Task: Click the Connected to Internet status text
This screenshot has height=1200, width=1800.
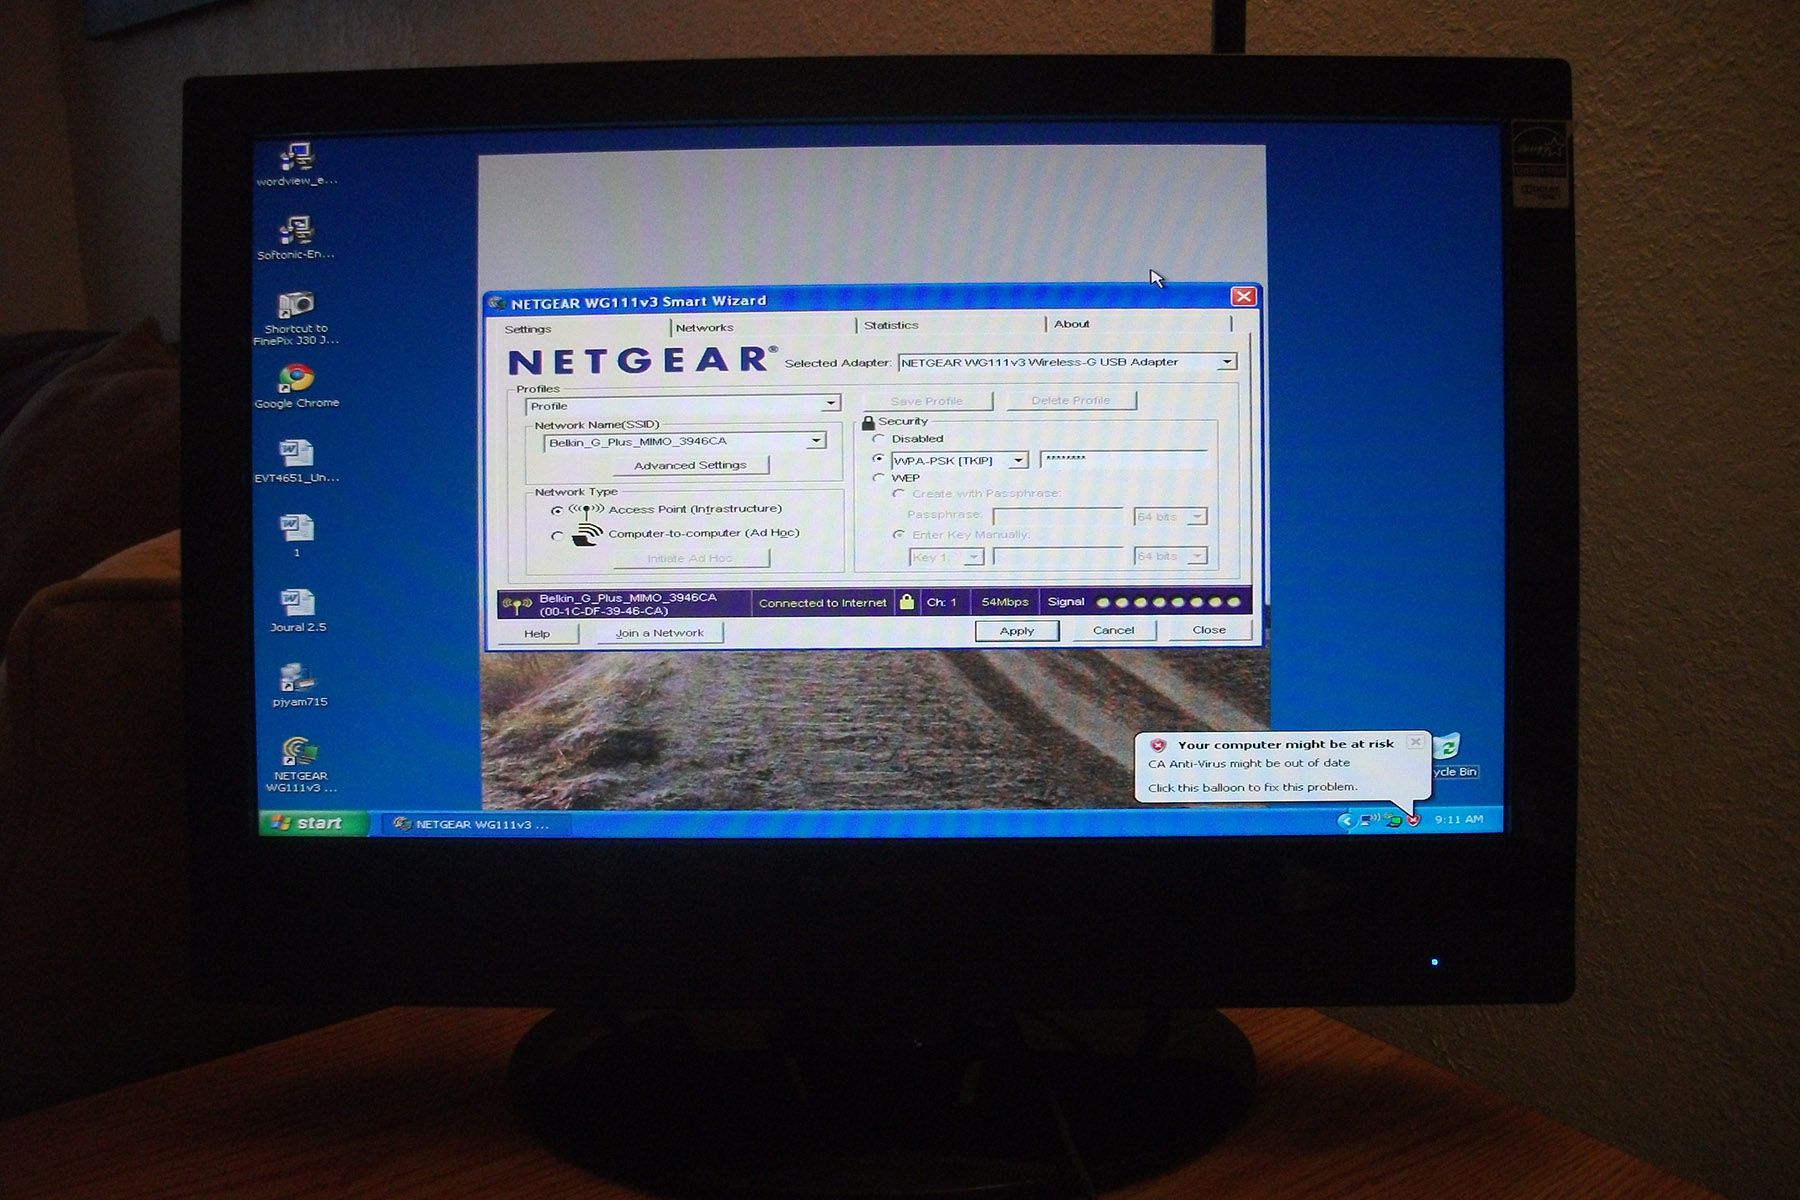Action: [x=822, y=603]
